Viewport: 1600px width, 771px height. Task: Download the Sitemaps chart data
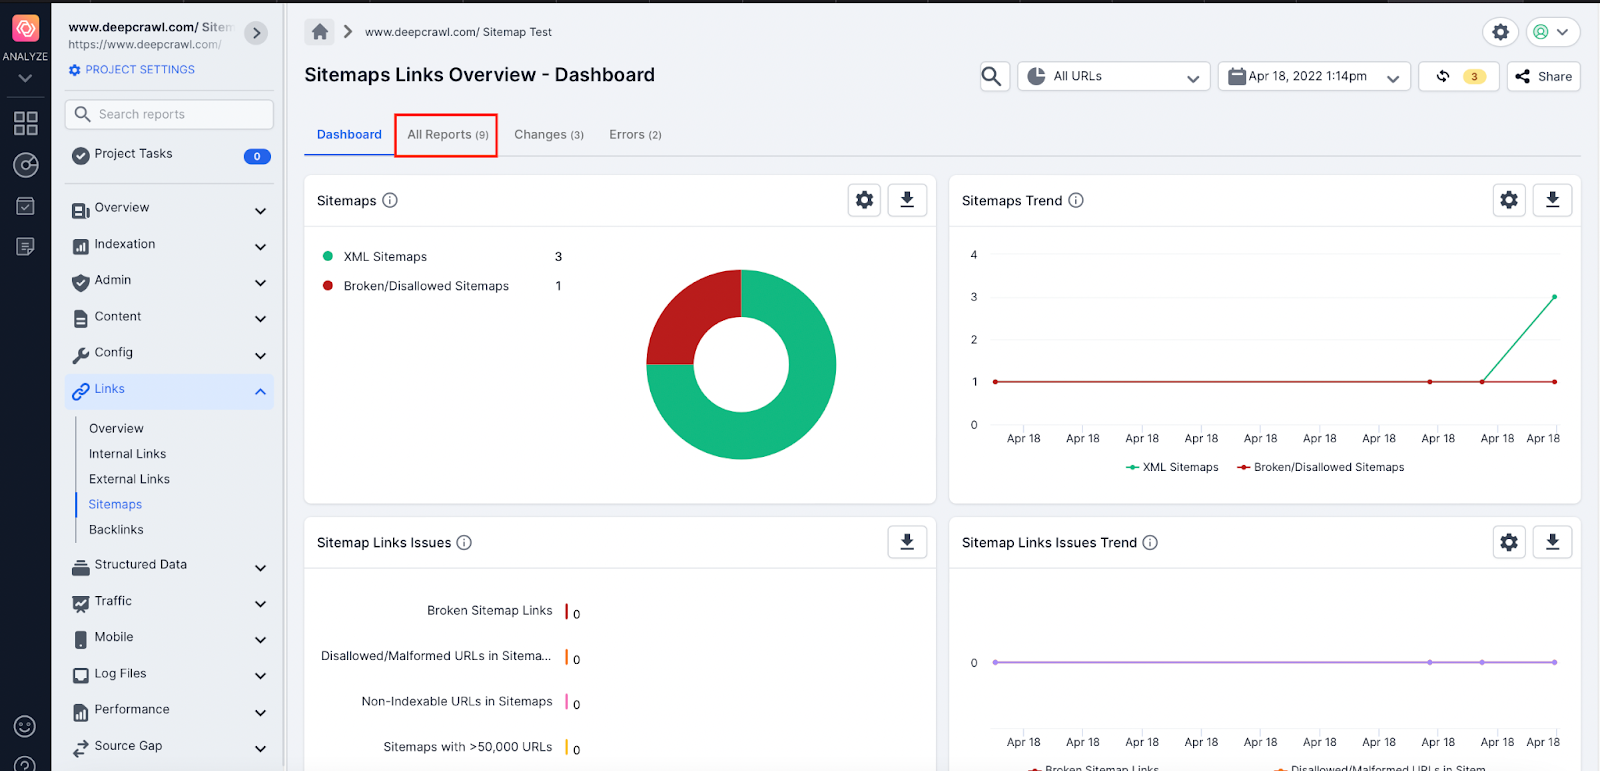point(907,200)
